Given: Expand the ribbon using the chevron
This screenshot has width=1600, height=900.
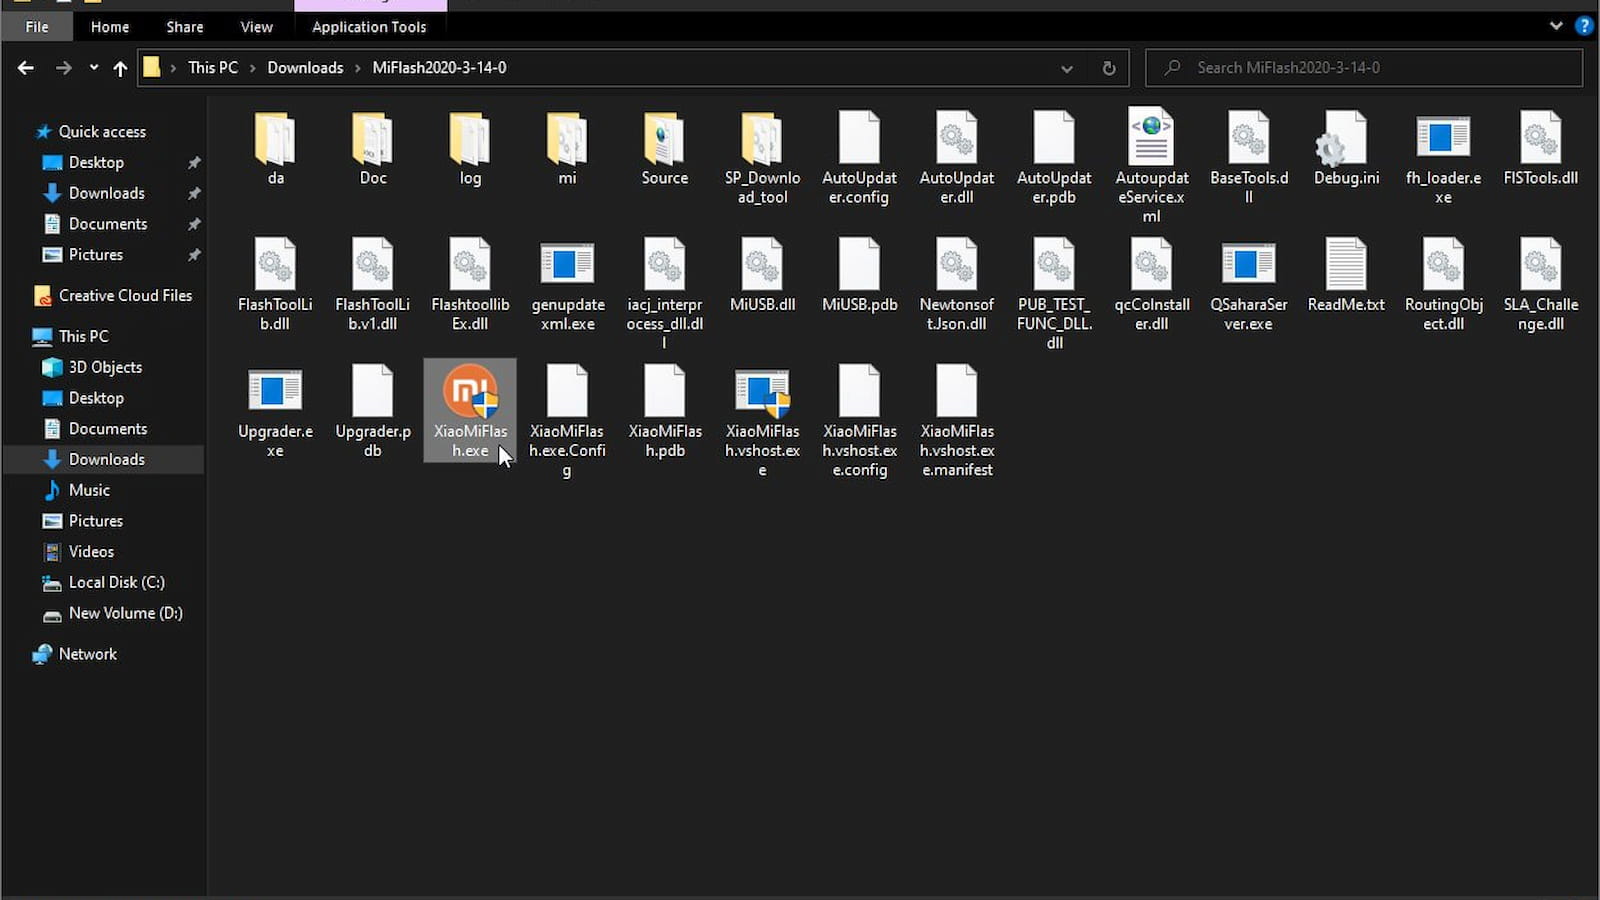Looking at the screenshot, I should [x=1556, y=26].
